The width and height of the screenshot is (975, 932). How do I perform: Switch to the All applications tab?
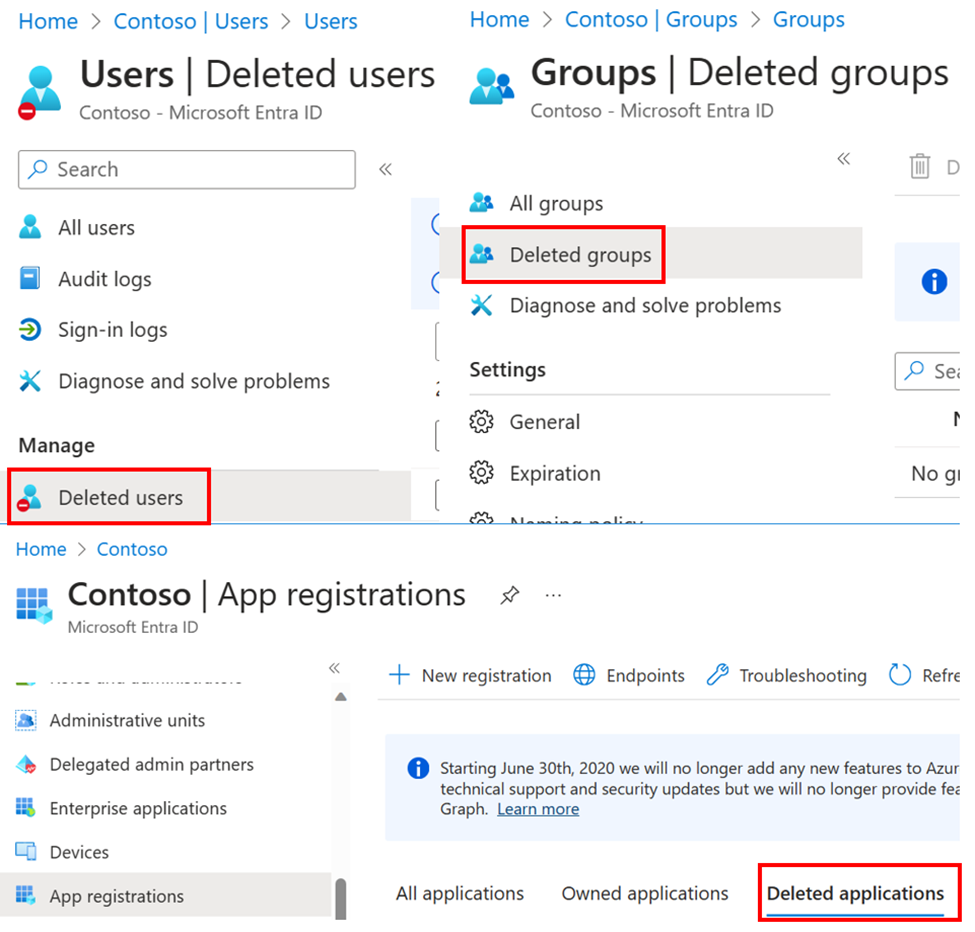point(460,893)
